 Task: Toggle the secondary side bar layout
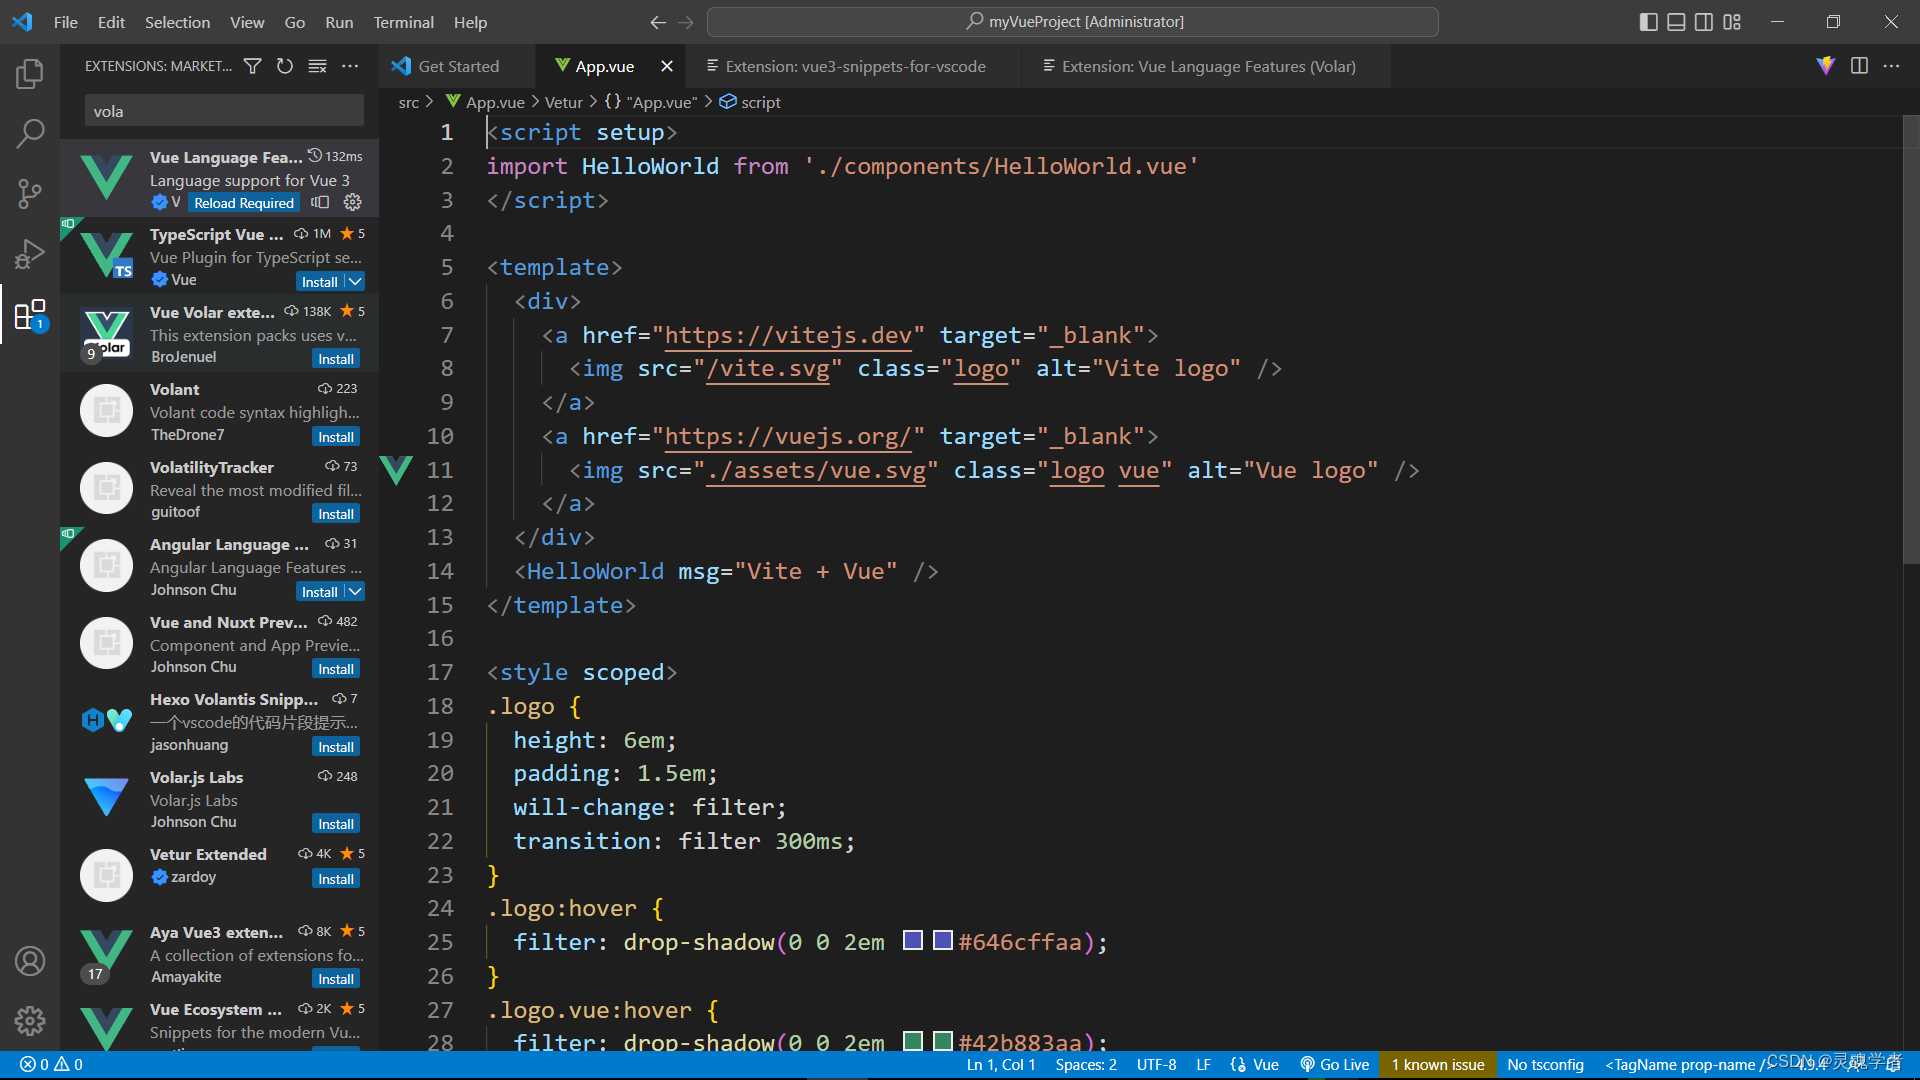click(x=1704, y=22)
